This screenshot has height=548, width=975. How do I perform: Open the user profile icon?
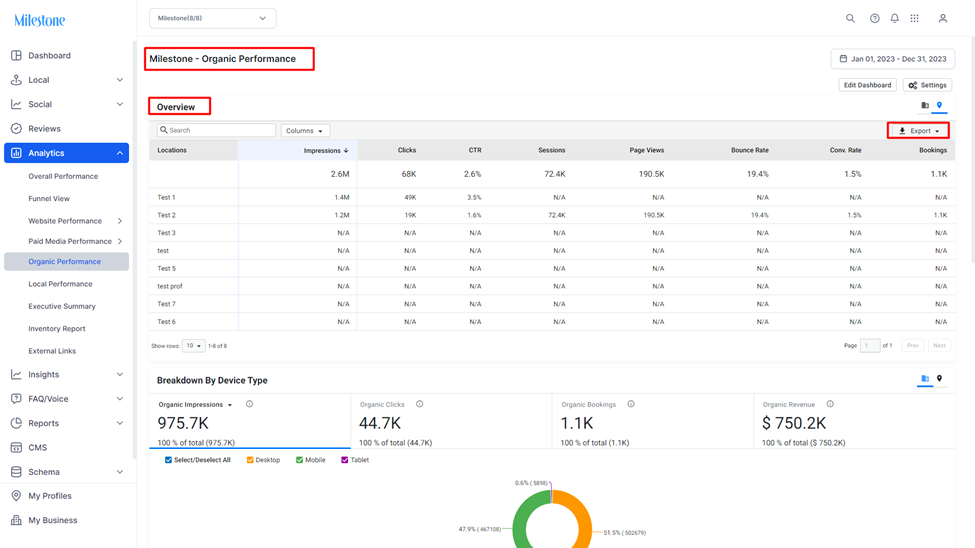[x=943, y=19]
